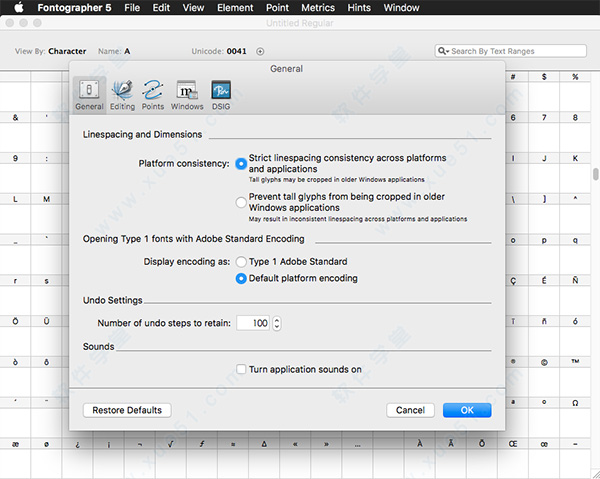This screenshot has height=479, width=600.
Task: Open the Edit menu
Action: click(x=161, y=8)
